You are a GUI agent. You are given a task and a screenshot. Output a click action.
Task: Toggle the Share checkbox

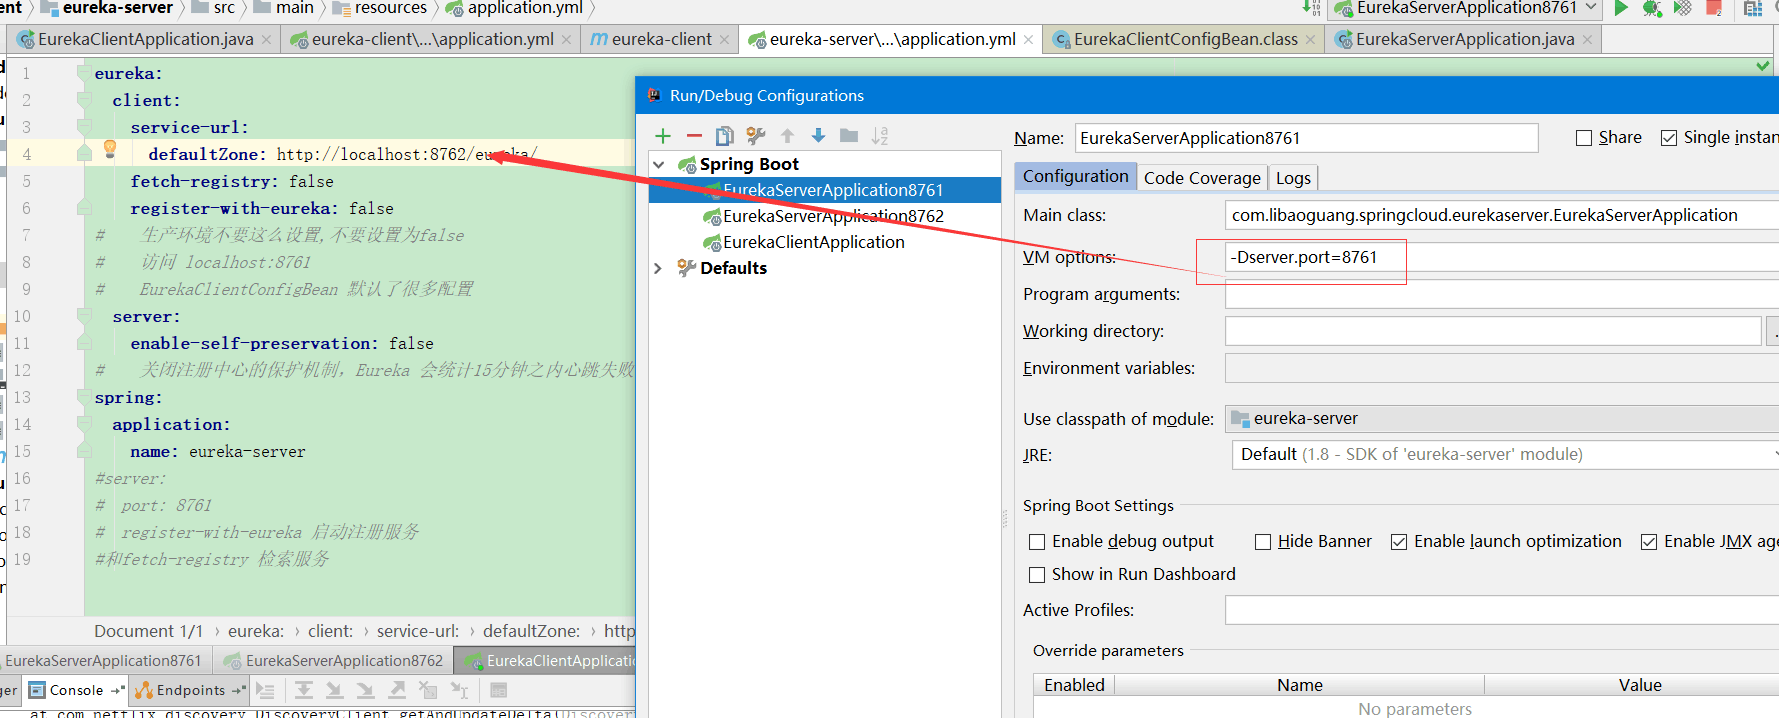tap(1584, 138)
